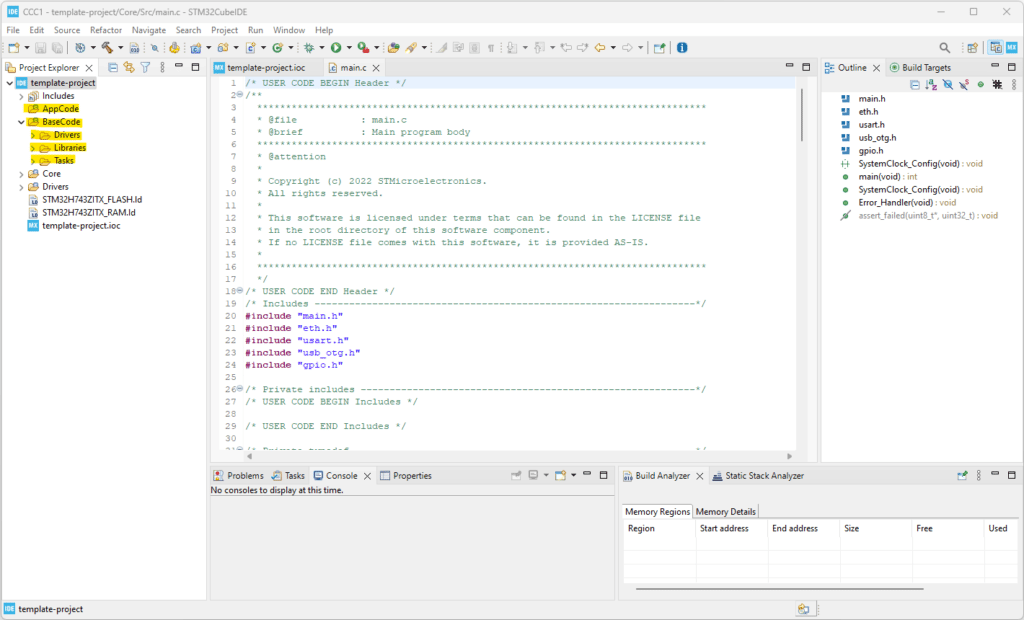Viewport: 1024px width, 620px height.
Task: Open the Debug dropdown arrow
Action: click(x=321, y=48)
